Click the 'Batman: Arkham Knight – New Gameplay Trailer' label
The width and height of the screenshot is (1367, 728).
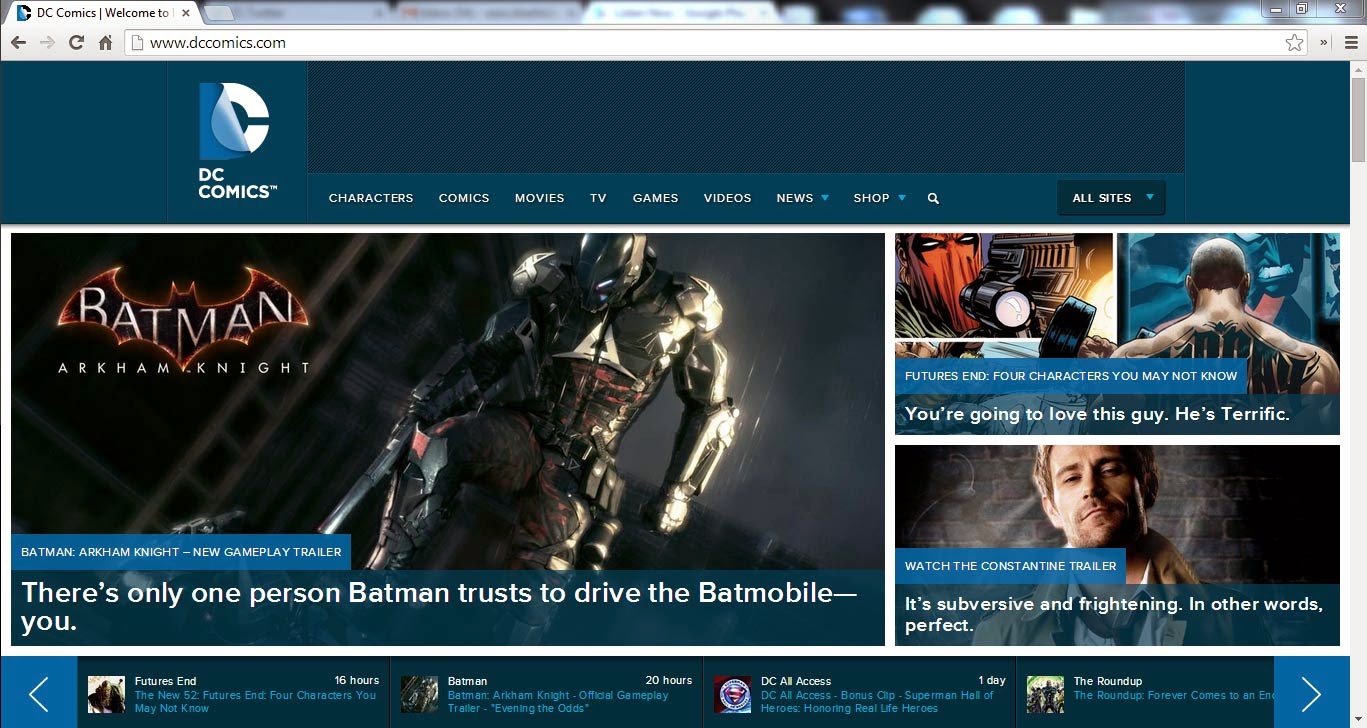point(181,552)
